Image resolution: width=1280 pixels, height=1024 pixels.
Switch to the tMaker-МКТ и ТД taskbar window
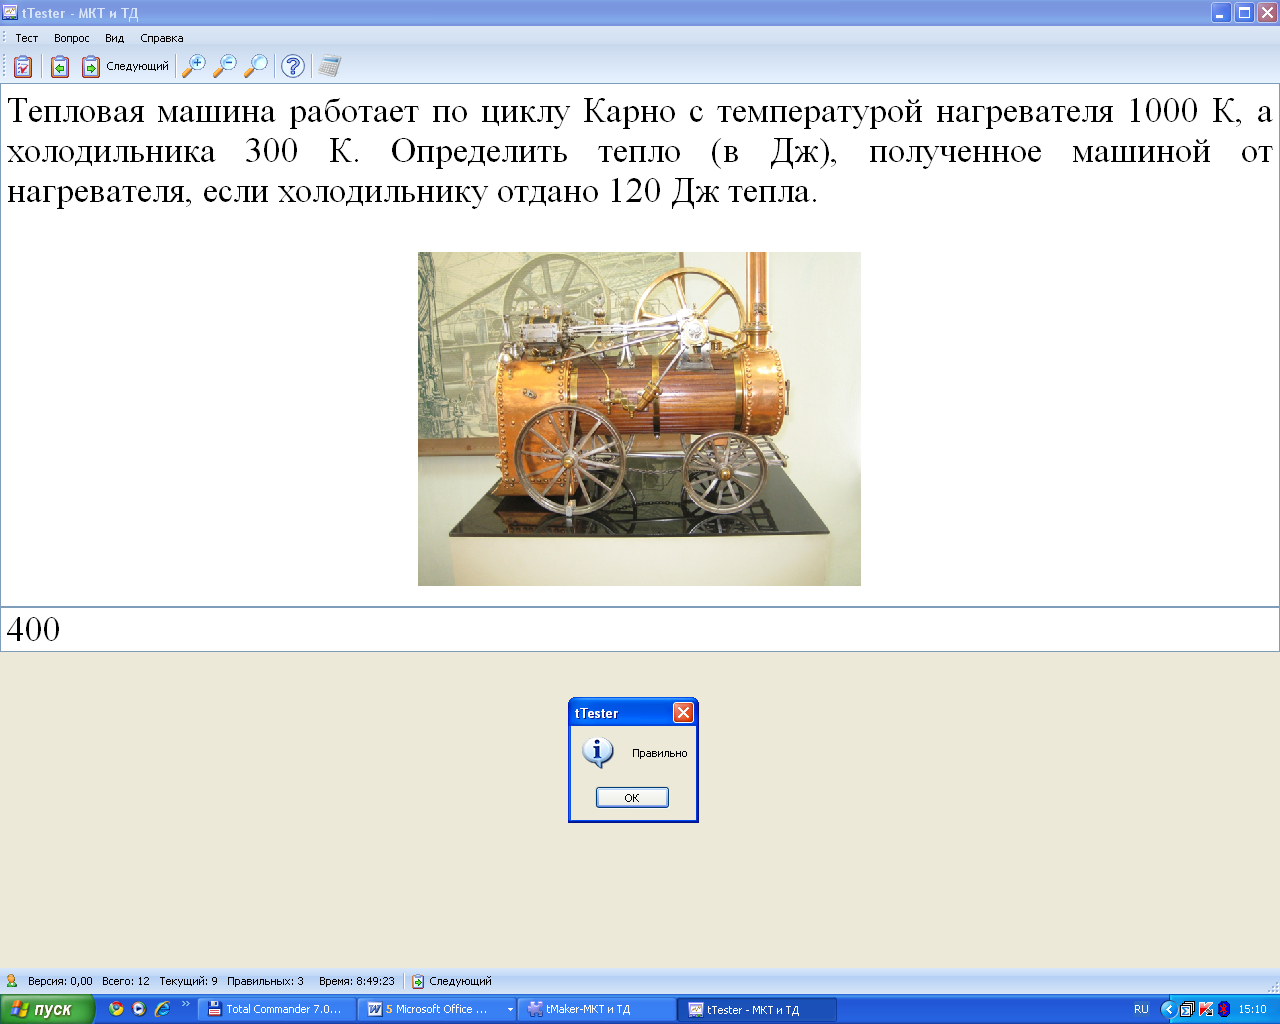[597, 1009]
